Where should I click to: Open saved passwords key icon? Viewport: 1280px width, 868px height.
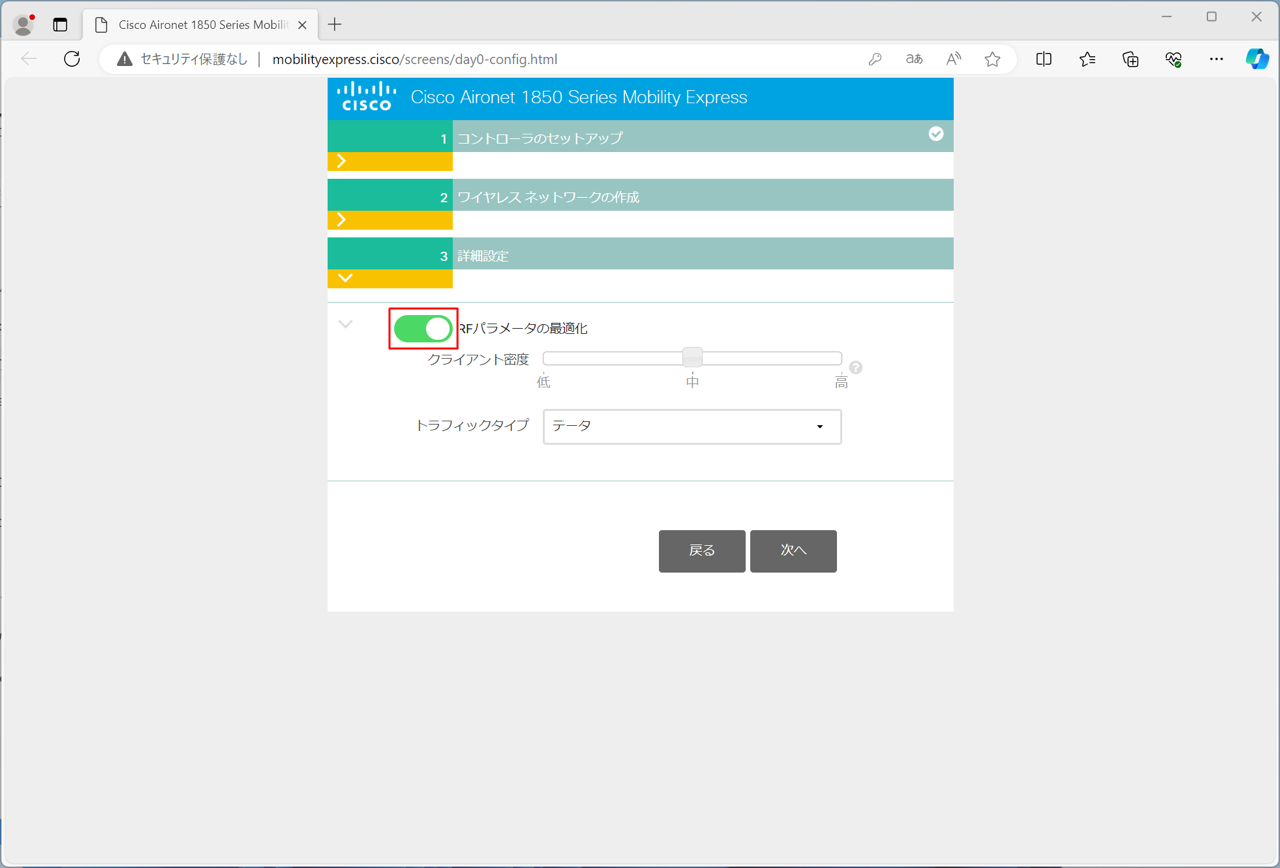875,59
